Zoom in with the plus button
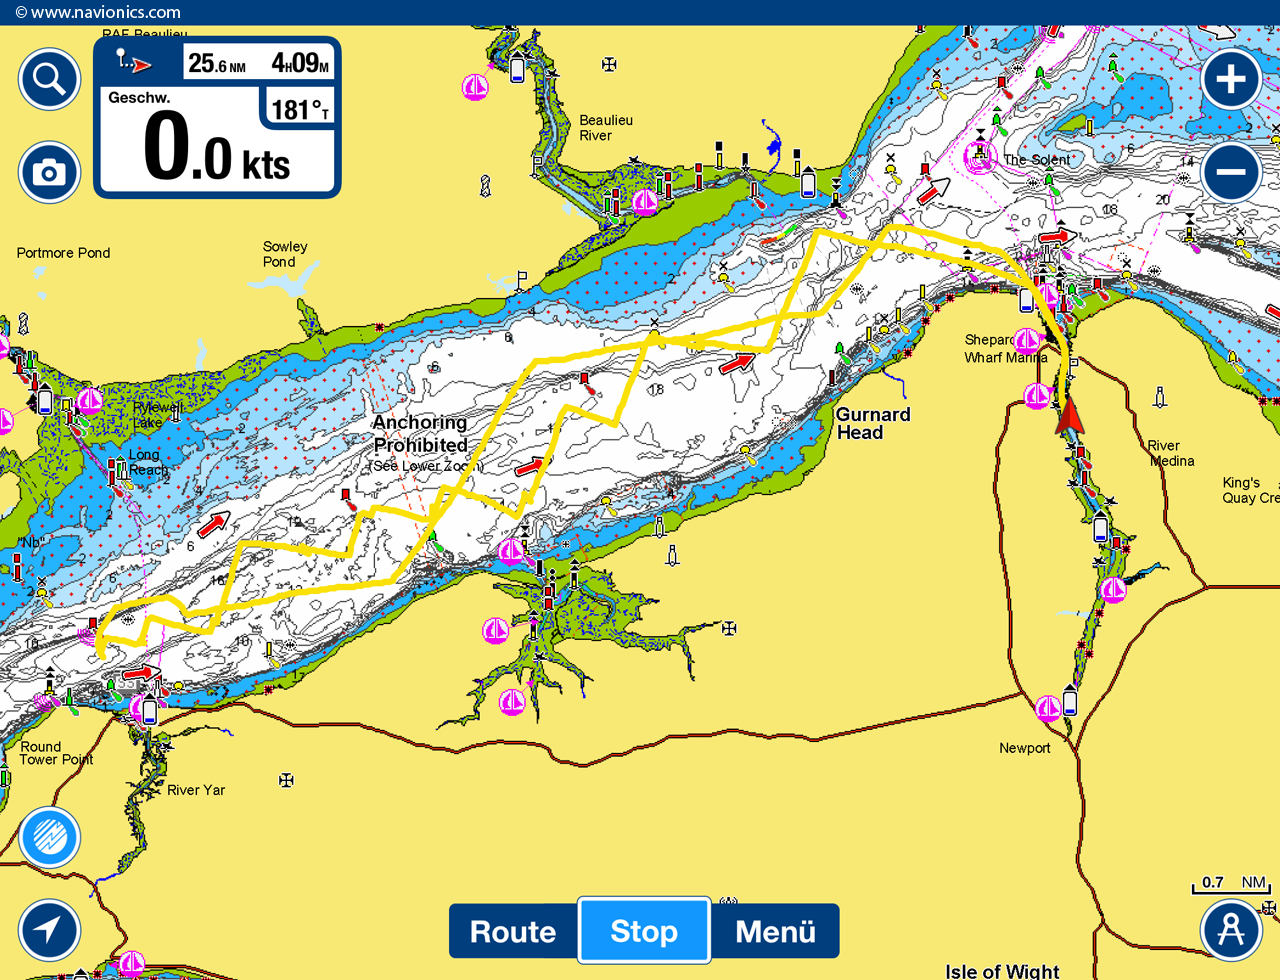Viewport: 1280px width, 980px height. [1231, 79]
